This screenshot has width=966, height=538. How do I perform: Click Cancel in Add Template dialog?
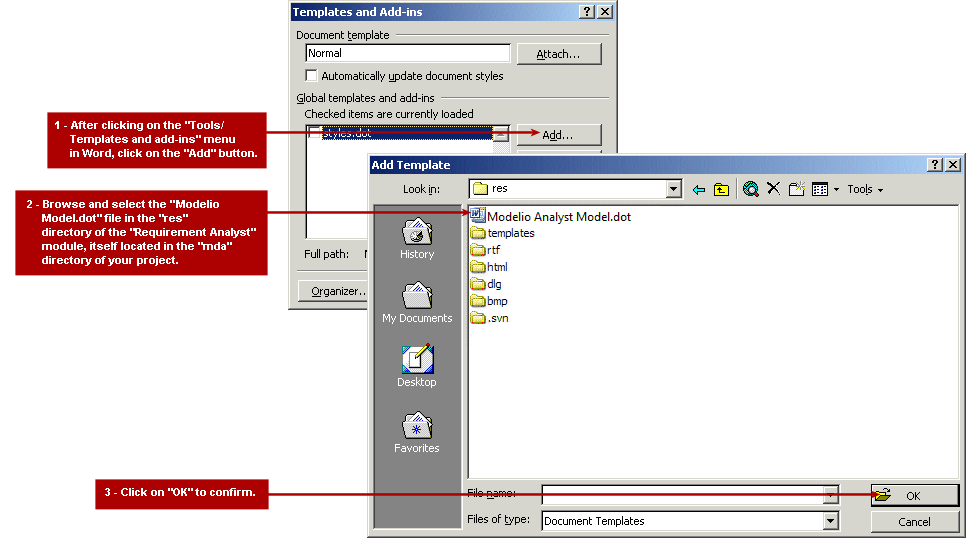click(915, 522)
